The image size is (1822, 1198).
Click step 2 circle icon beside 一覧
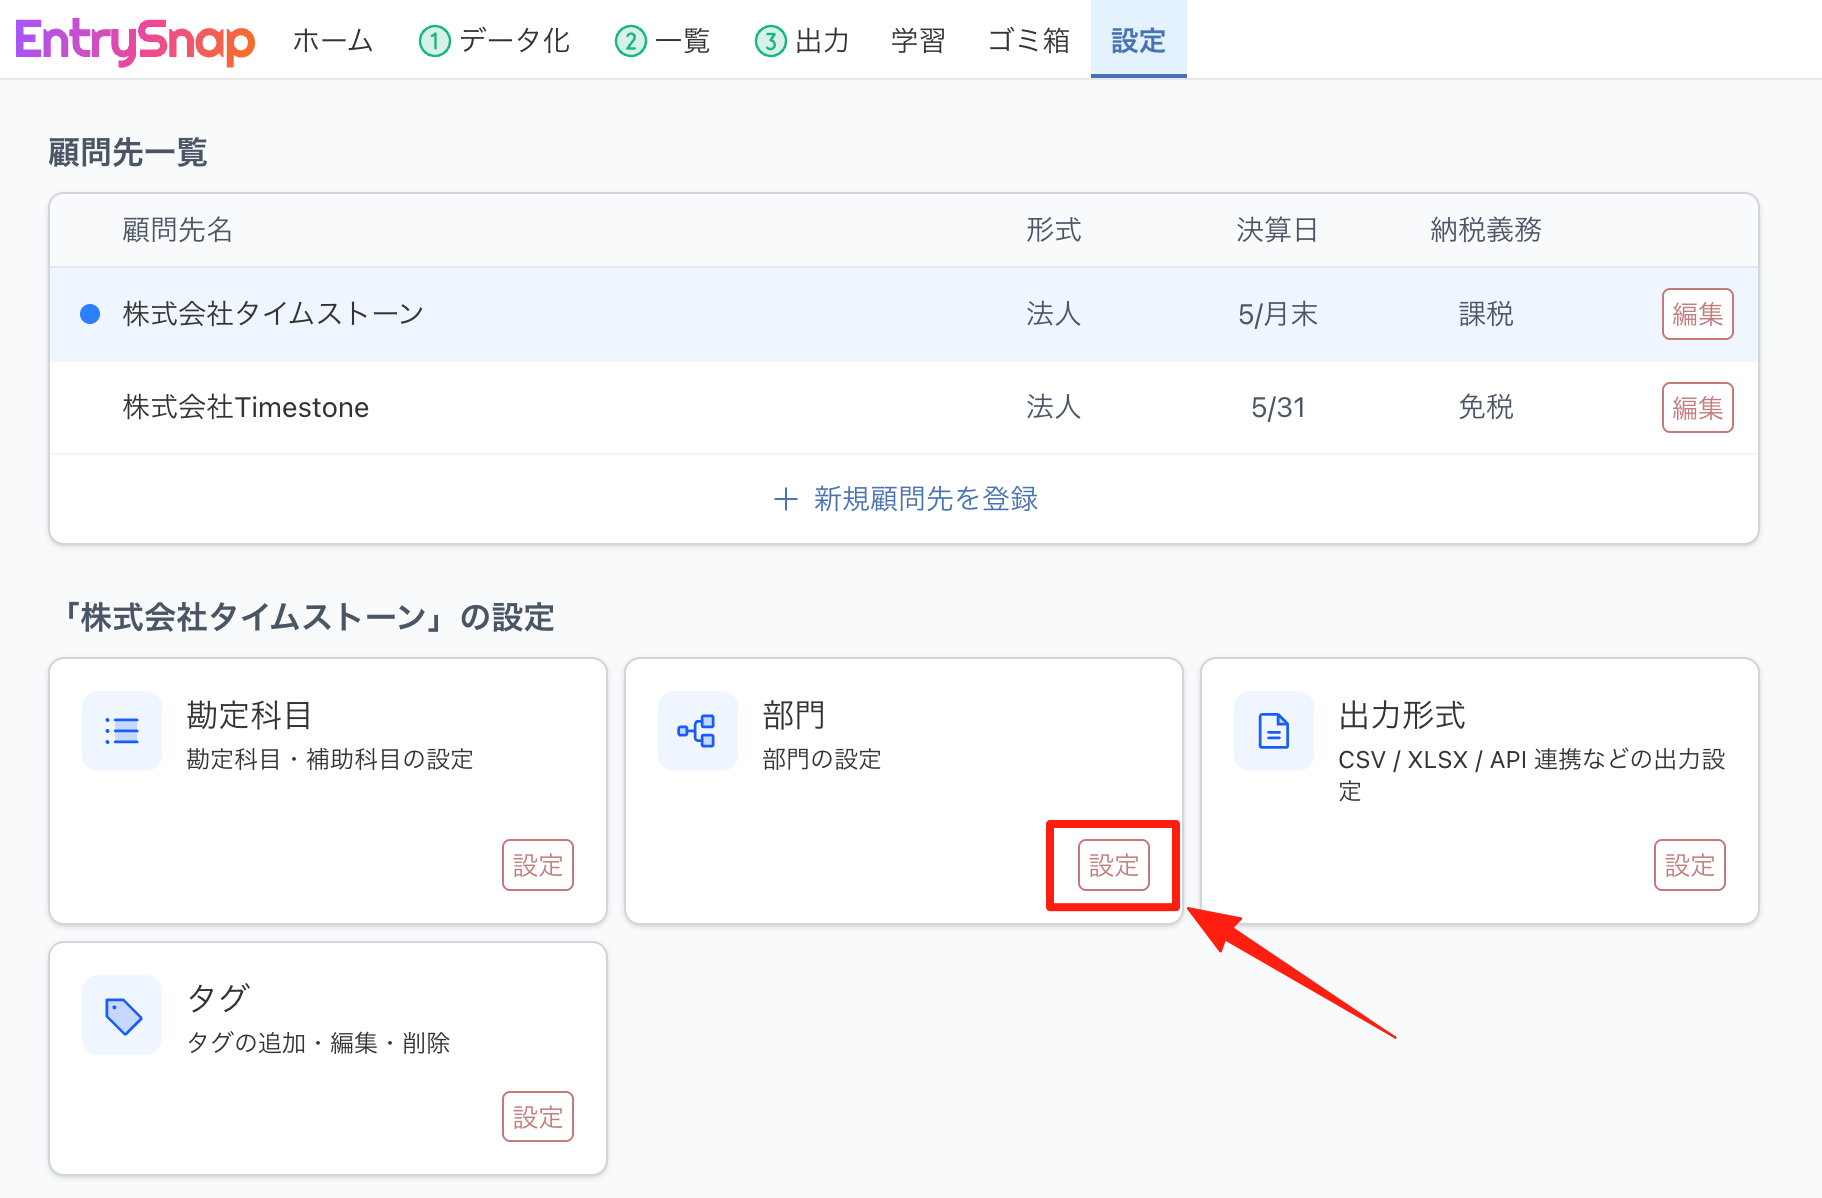(631, 41)
